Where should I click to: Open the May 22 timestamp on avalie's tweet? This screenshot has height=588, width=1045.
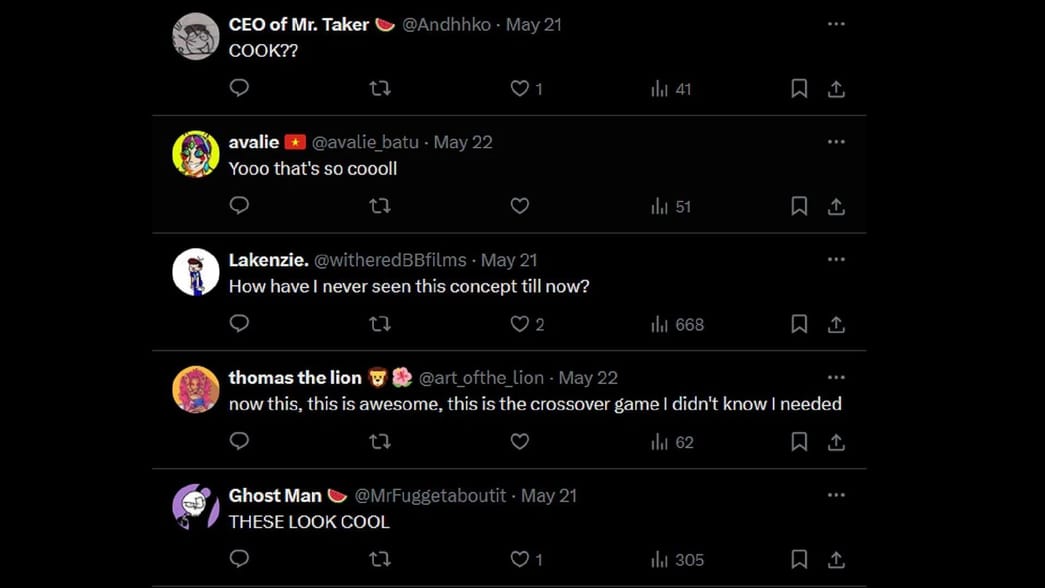[463, 142]
